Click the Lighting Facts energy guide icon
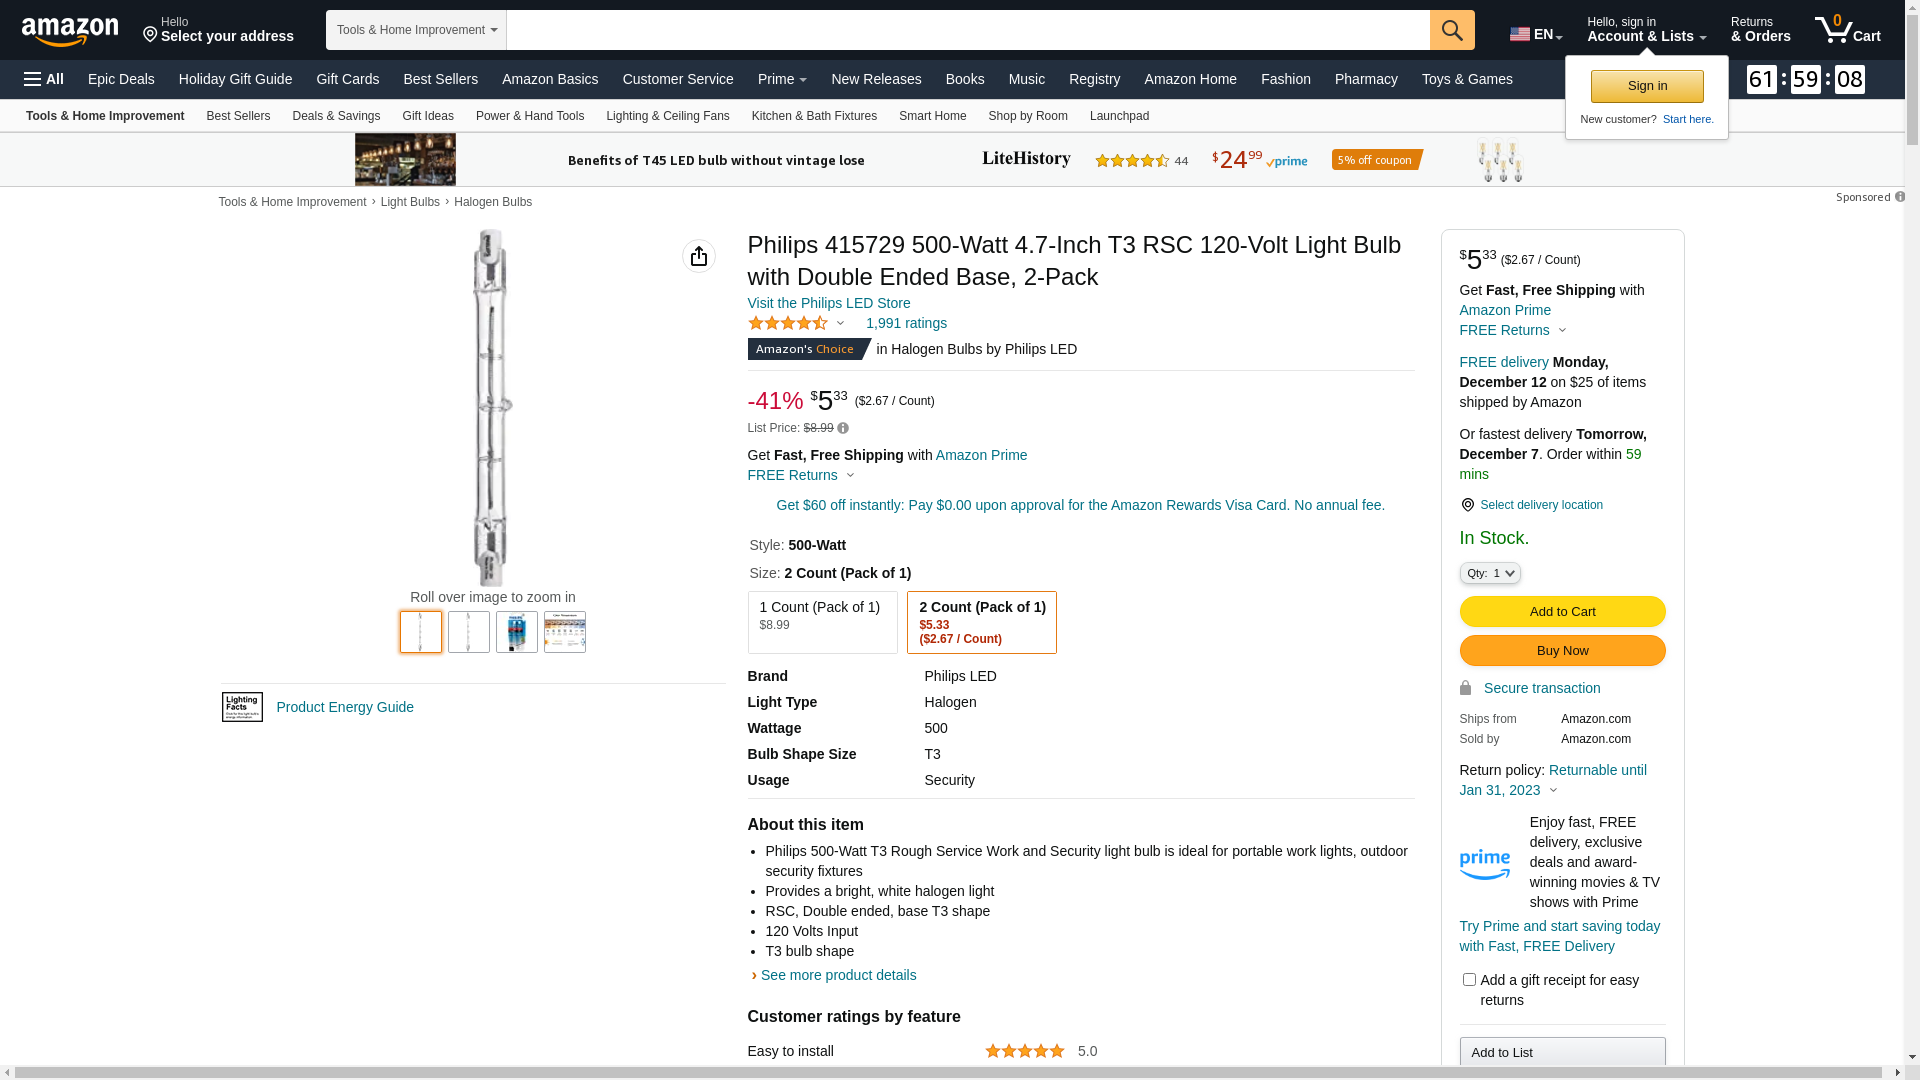 click(x=242, y=707)
